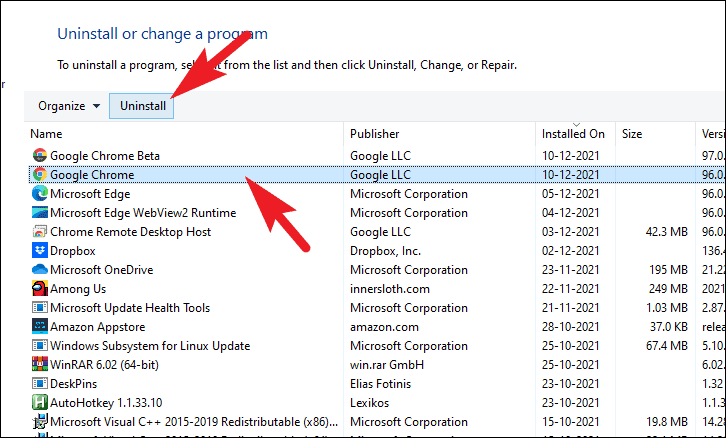726x438 pixels.
Task: Click the Google Chrome program icon
Action: click(40, 175)
